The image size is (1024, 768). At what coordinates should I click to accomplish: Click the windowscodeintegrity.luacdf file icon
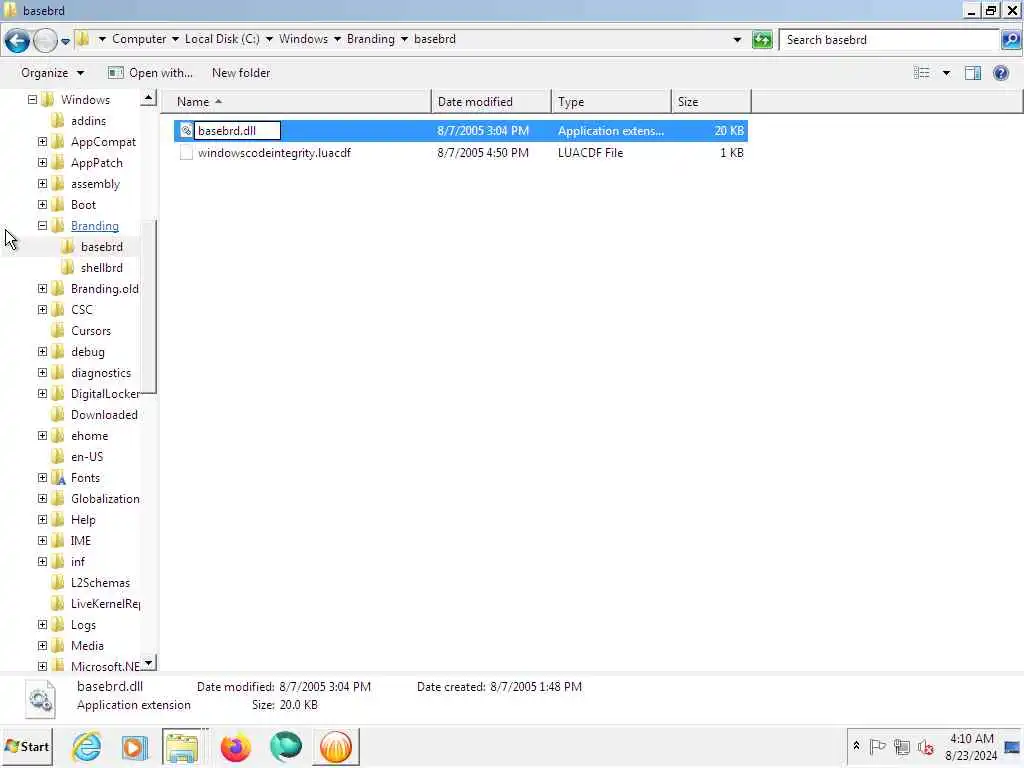pos(186,153)
